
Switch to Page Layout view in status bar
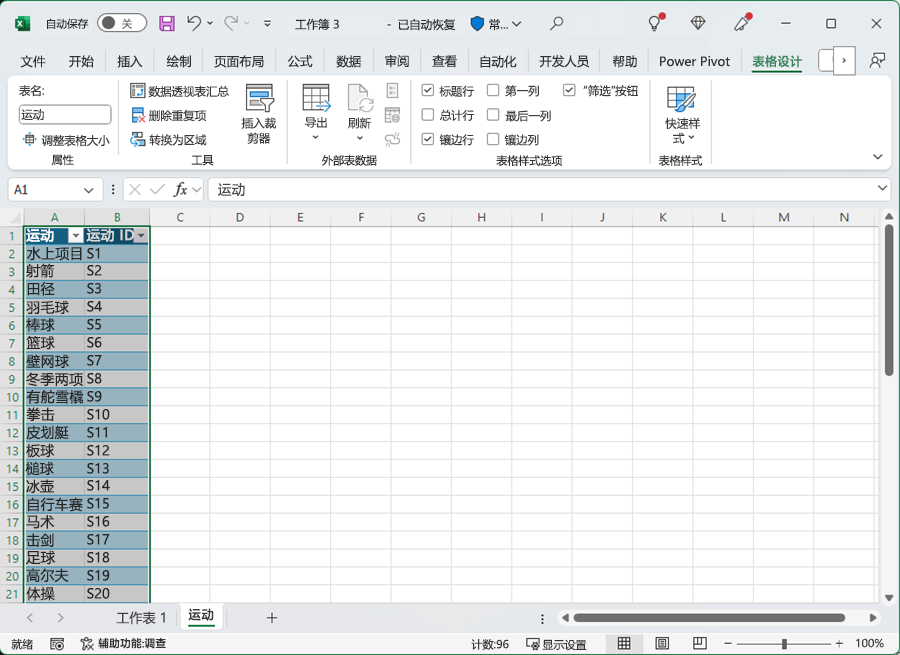[x=662, y=644]
